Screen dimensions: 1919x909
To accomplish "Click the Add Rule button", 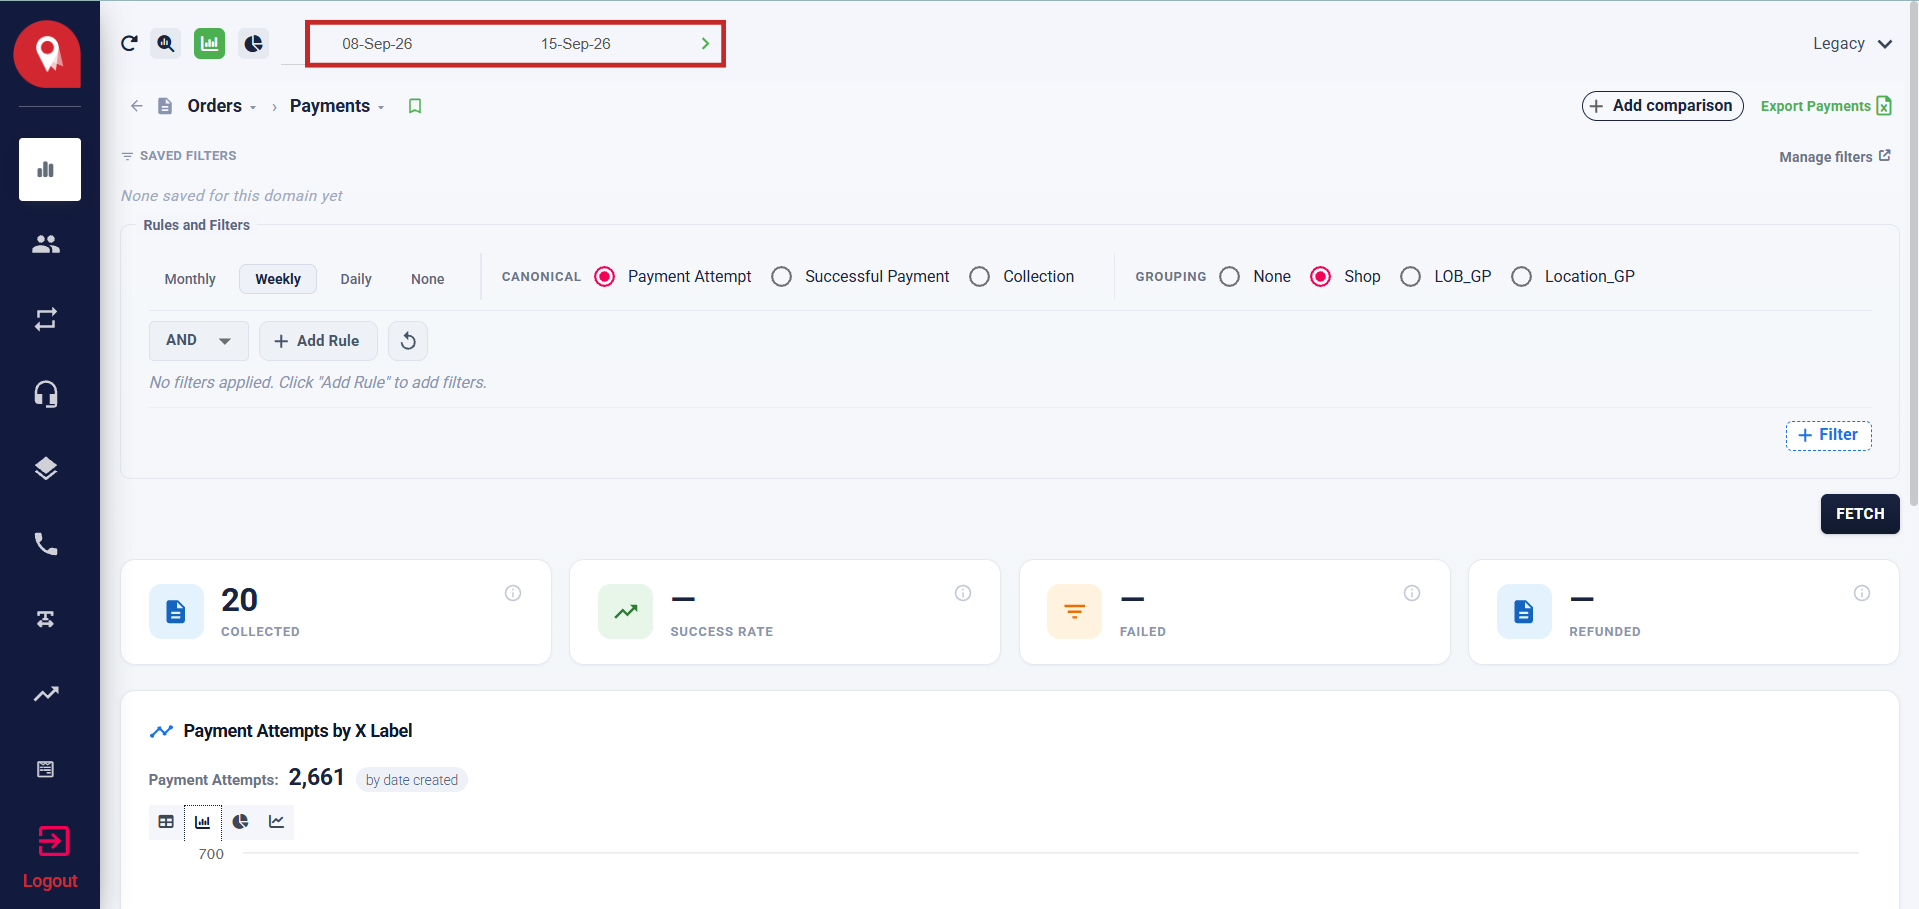I will pyautogui.click(x=318, y=341).
